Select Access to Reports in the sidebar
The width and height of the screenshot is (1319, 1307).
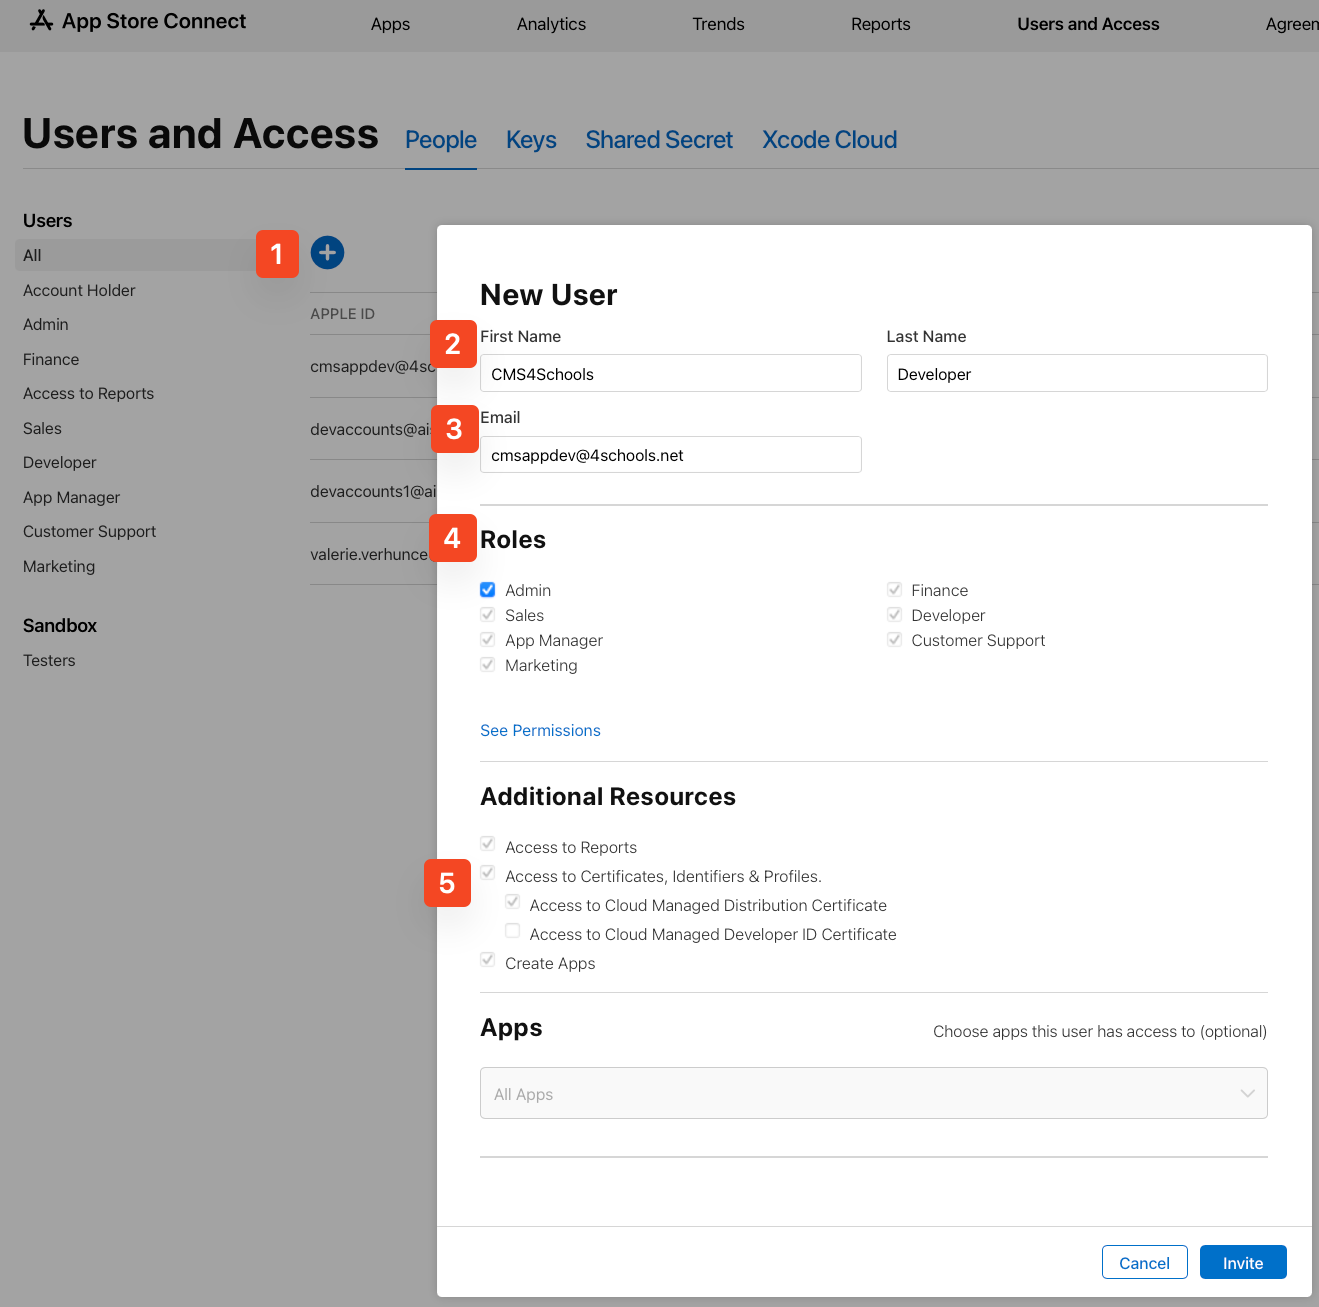click(x=88, y=394)
